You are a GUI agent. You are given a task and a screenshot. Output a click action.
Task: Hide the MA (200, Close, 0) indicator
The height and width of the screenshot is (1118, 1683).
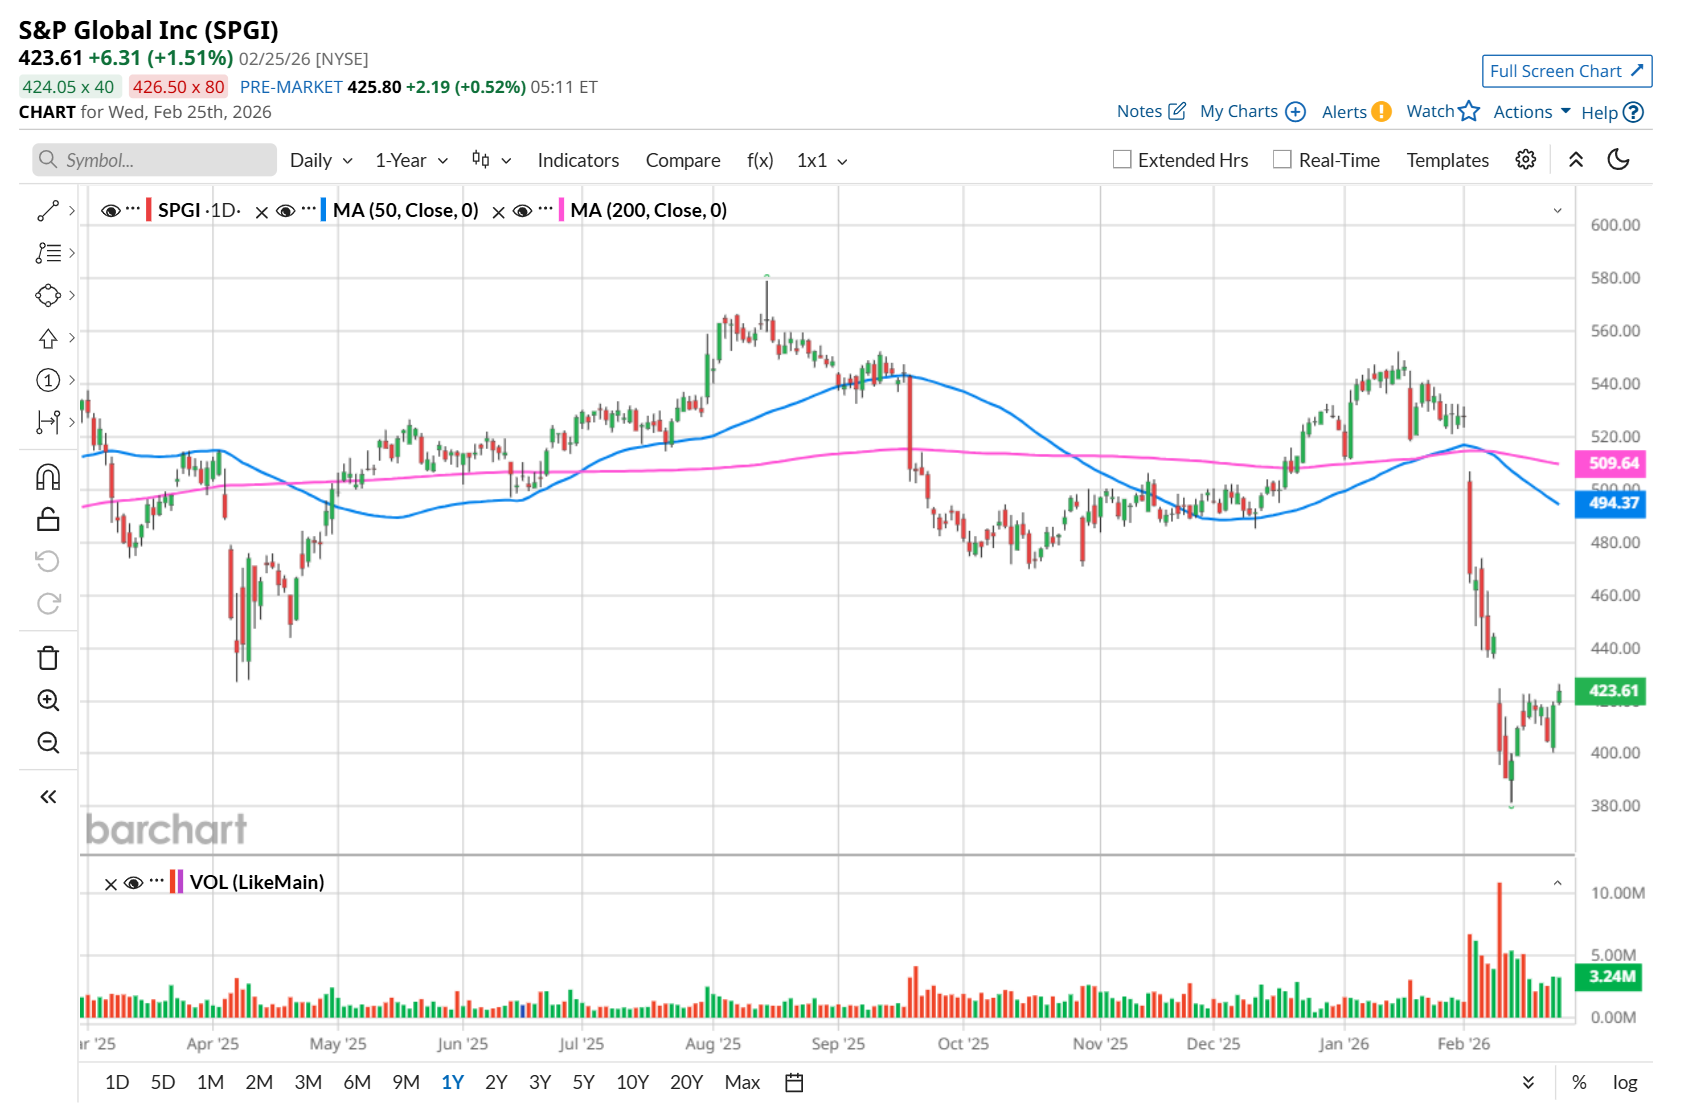522,211
